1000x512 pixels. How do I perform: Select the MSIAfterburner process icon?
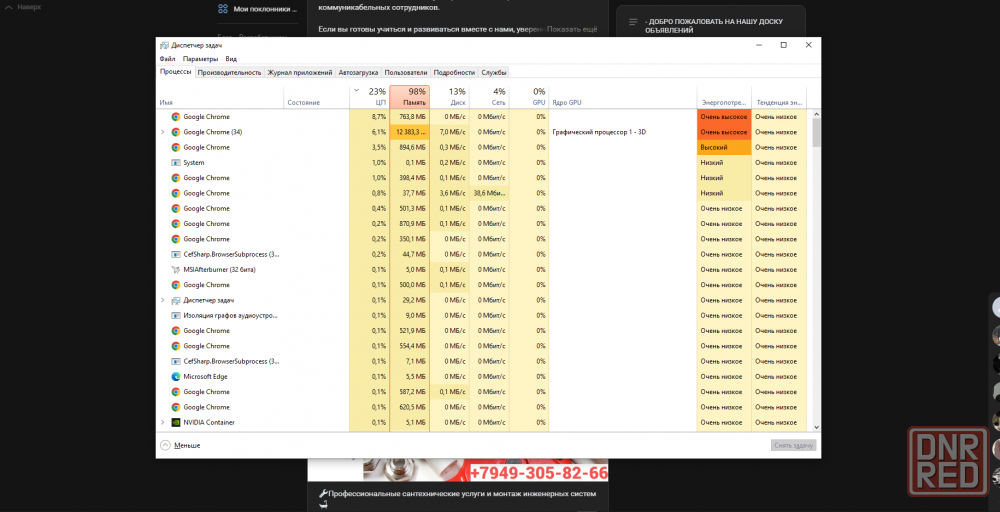click(175, 270)
